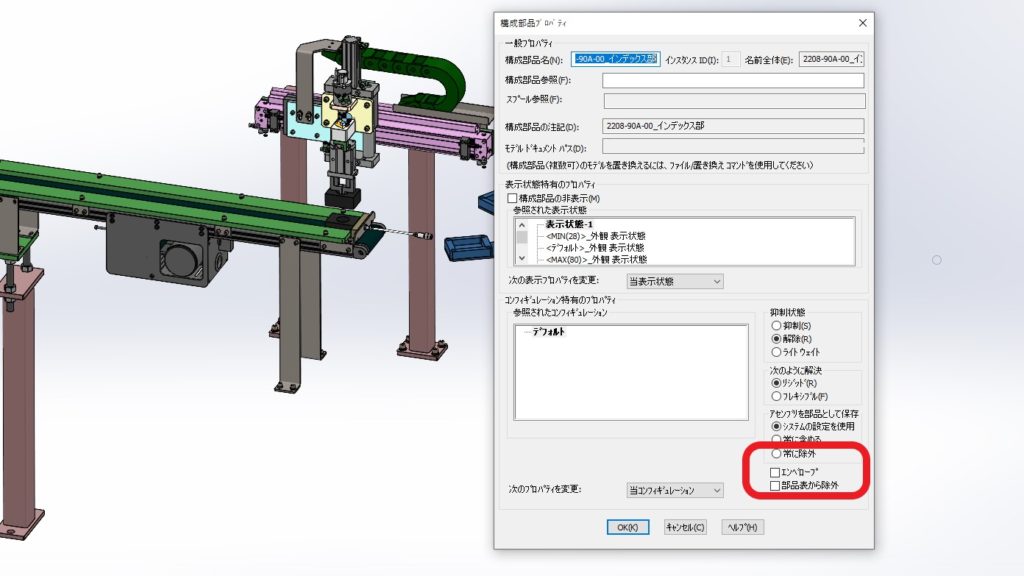
Task: Open help with ヘルプ(H) button
Action: tap(742, 527)
